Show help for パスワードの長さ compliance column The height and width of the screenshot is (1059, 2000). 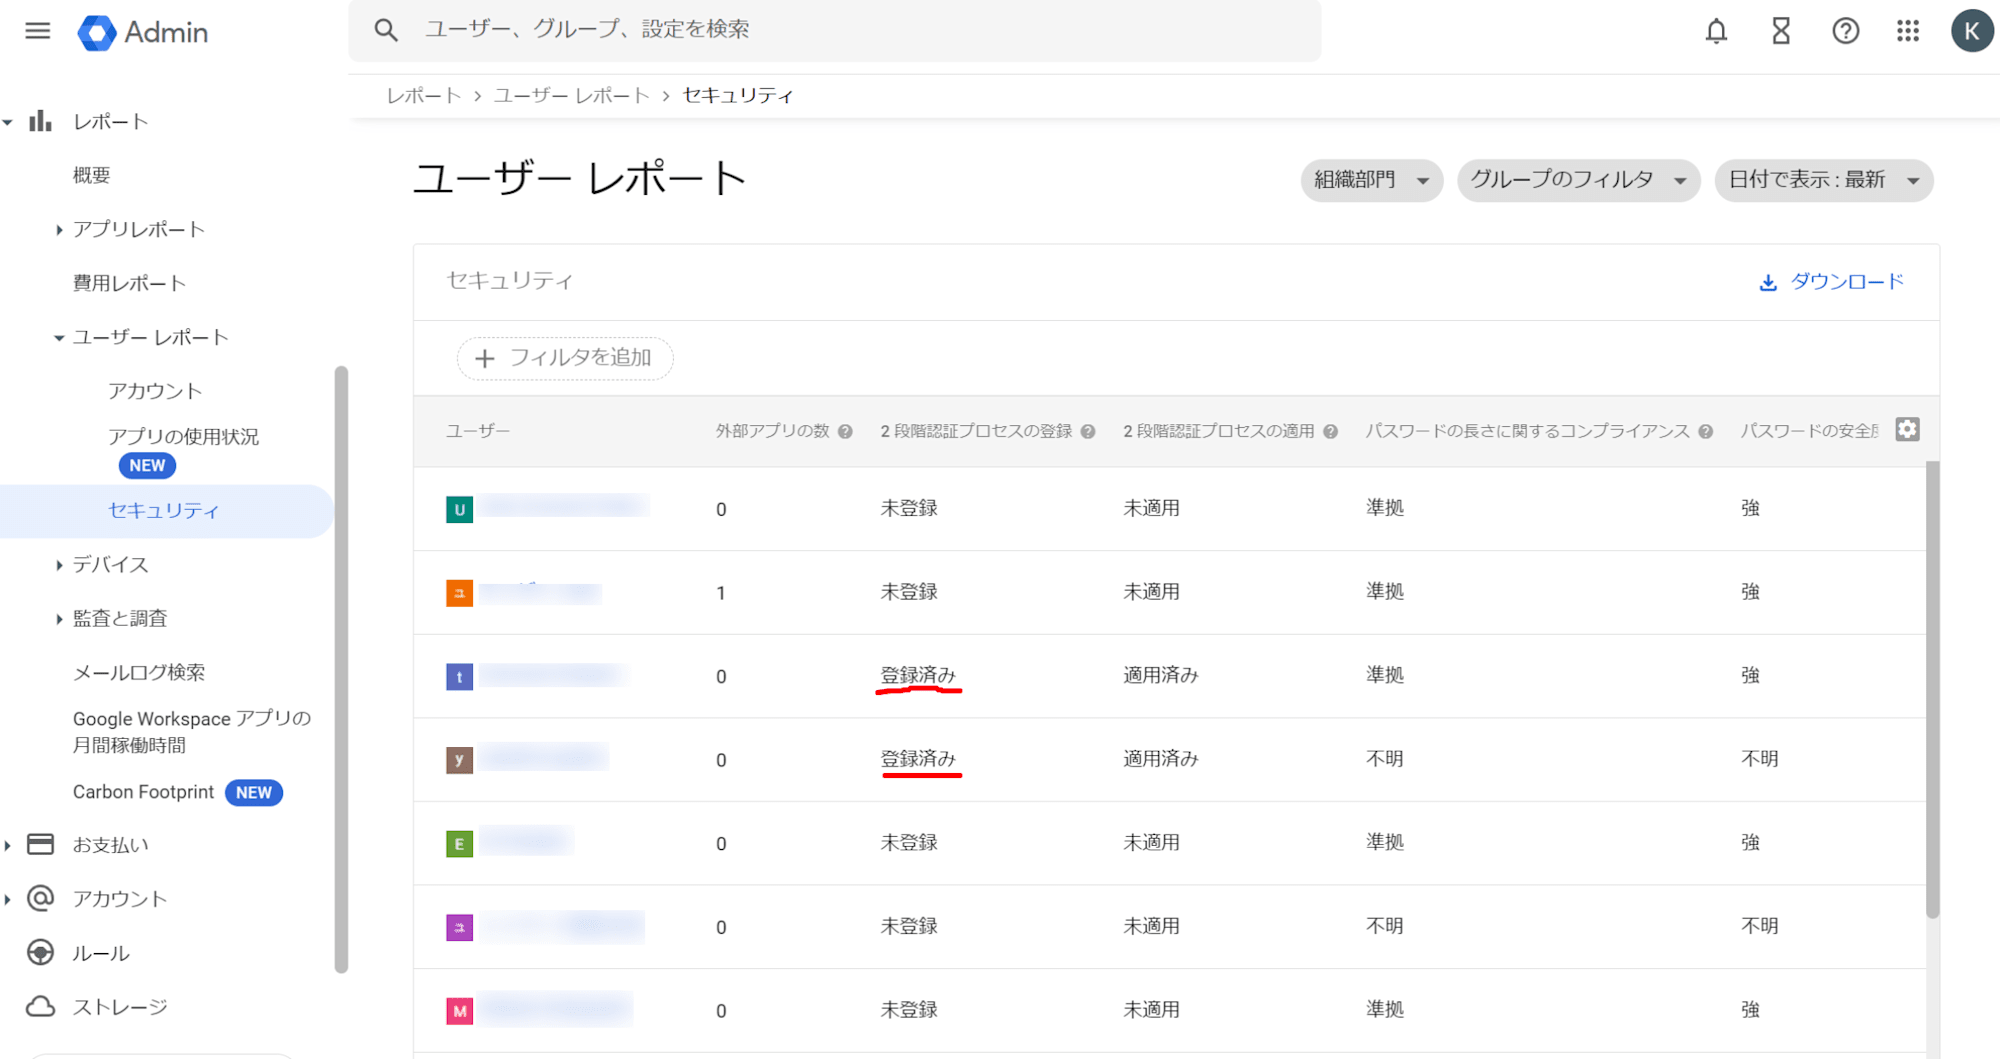click(1705, 432)
